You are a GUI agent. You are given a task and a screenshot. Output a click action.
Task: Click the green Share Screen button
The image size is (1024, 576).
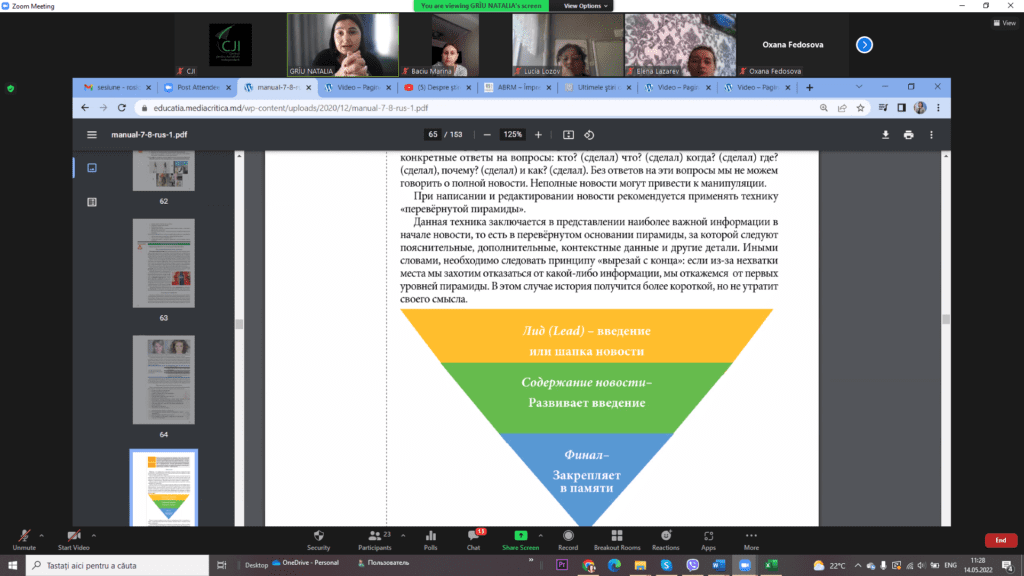[x=520, y=537]
